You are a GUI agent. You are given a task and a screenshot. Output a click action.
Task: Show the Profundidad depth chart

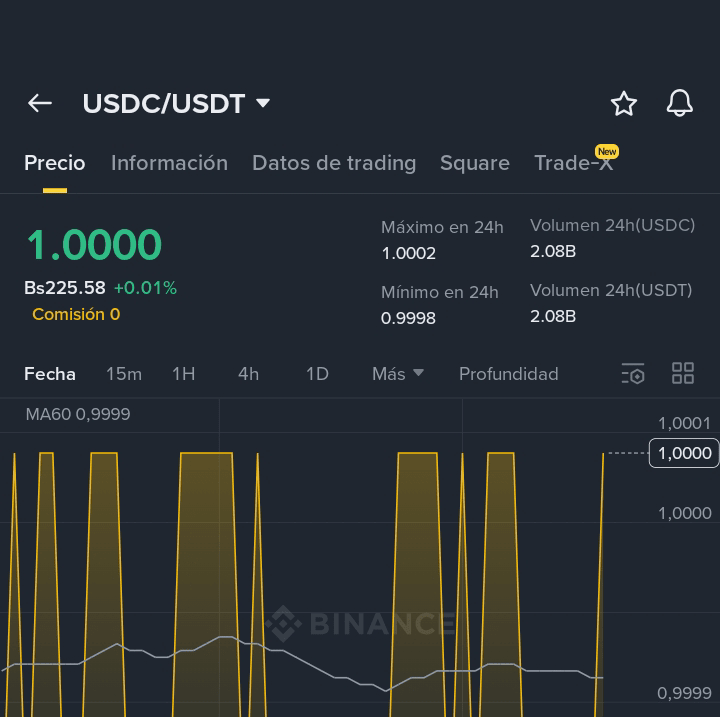tap(509, 374)
